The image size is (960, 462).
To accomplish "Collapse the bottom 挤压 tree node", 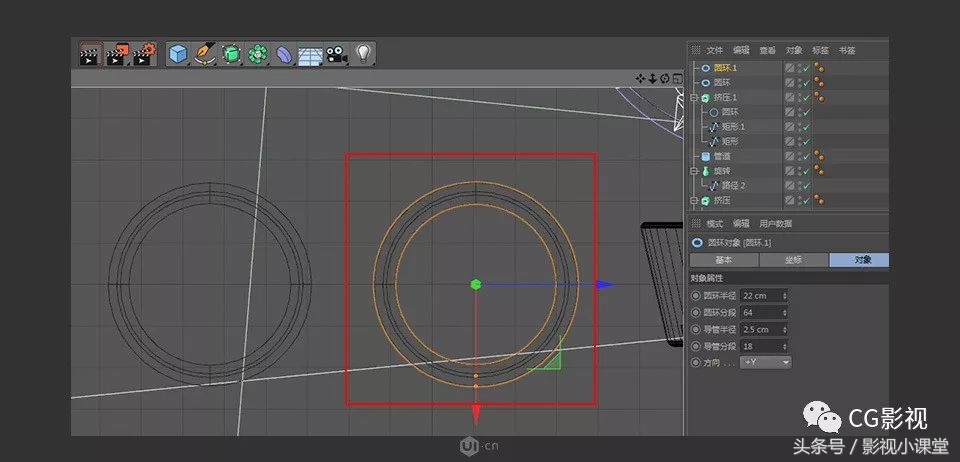I will click(x=694, y=201).
